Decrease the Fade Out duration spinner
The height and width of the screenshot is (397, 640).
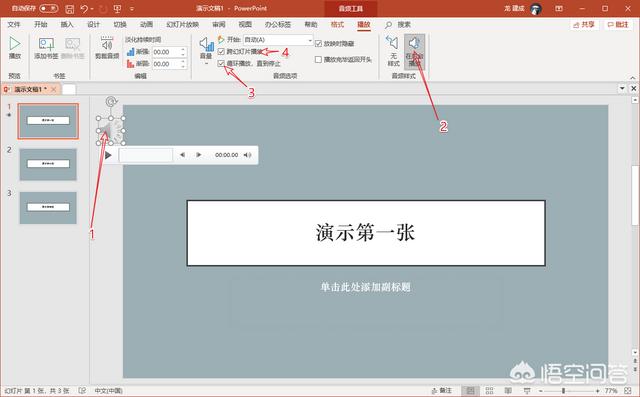coord(183,66)
